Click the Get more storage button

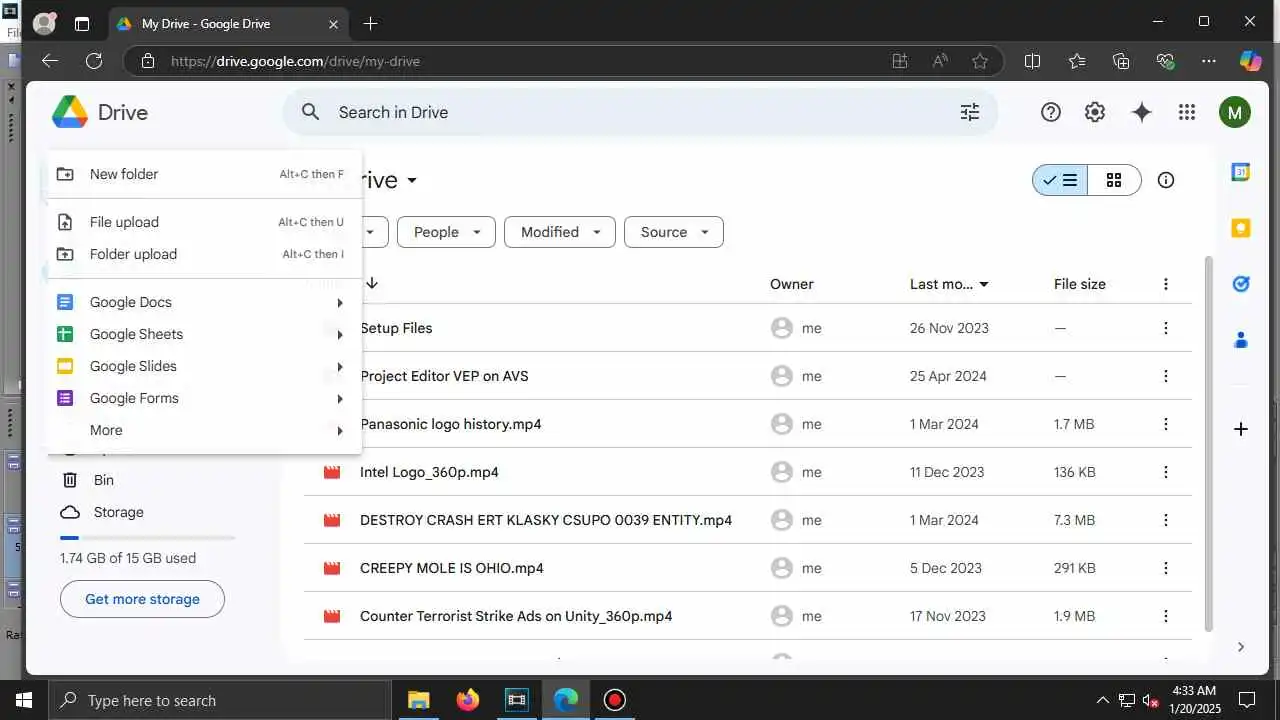(142, 599)
